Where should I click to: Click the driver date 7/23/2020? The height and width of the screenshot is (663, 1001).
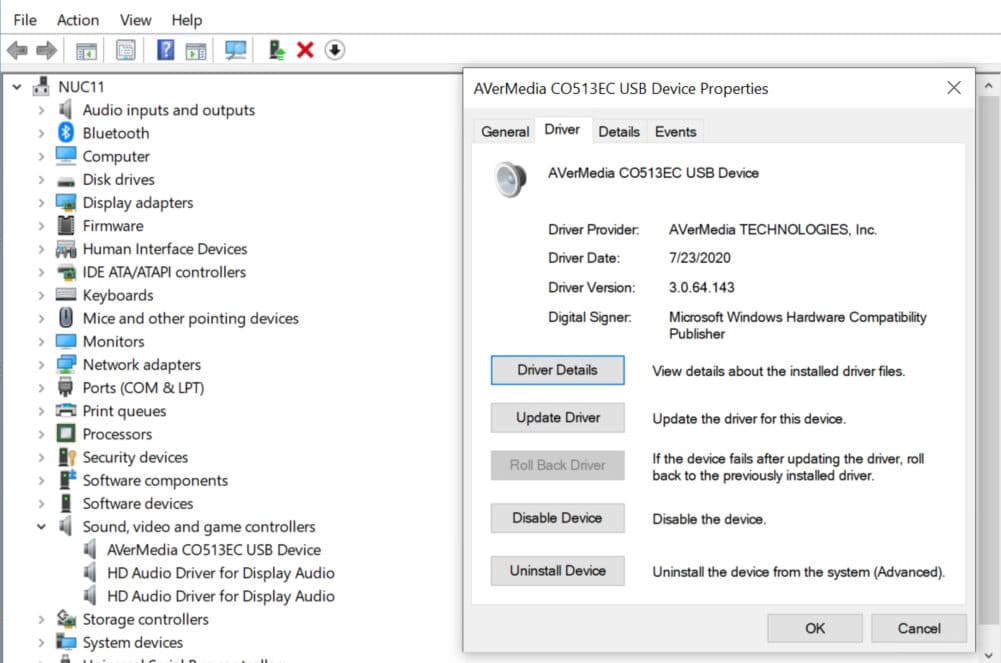[x=700, y=258]
